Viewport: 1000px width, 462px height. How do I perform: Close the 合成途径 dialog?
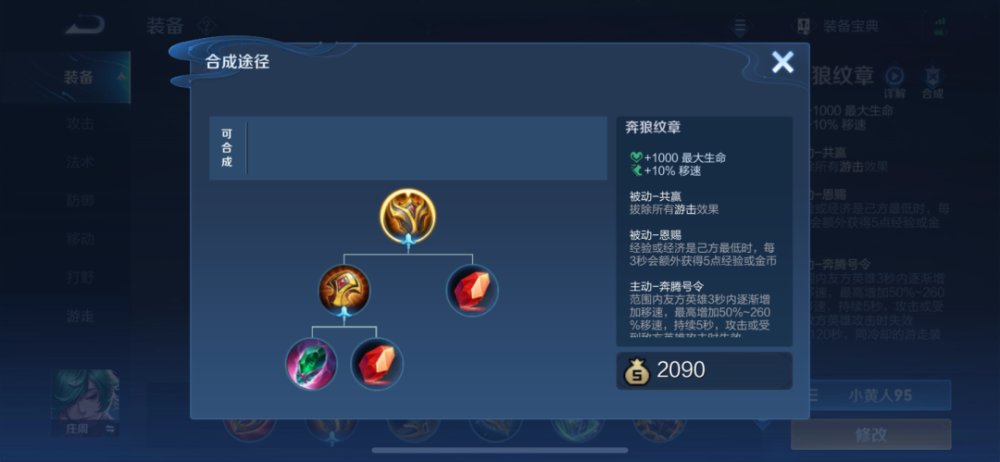click(x=783, y=62)
